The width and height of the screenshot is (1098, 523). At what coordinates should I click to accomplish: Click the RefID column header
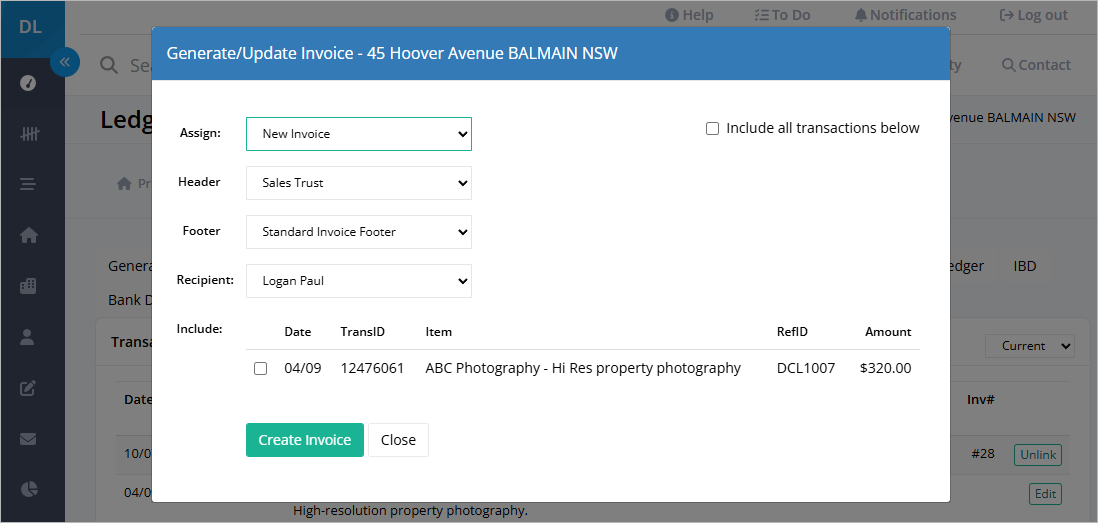coord(792,332)
